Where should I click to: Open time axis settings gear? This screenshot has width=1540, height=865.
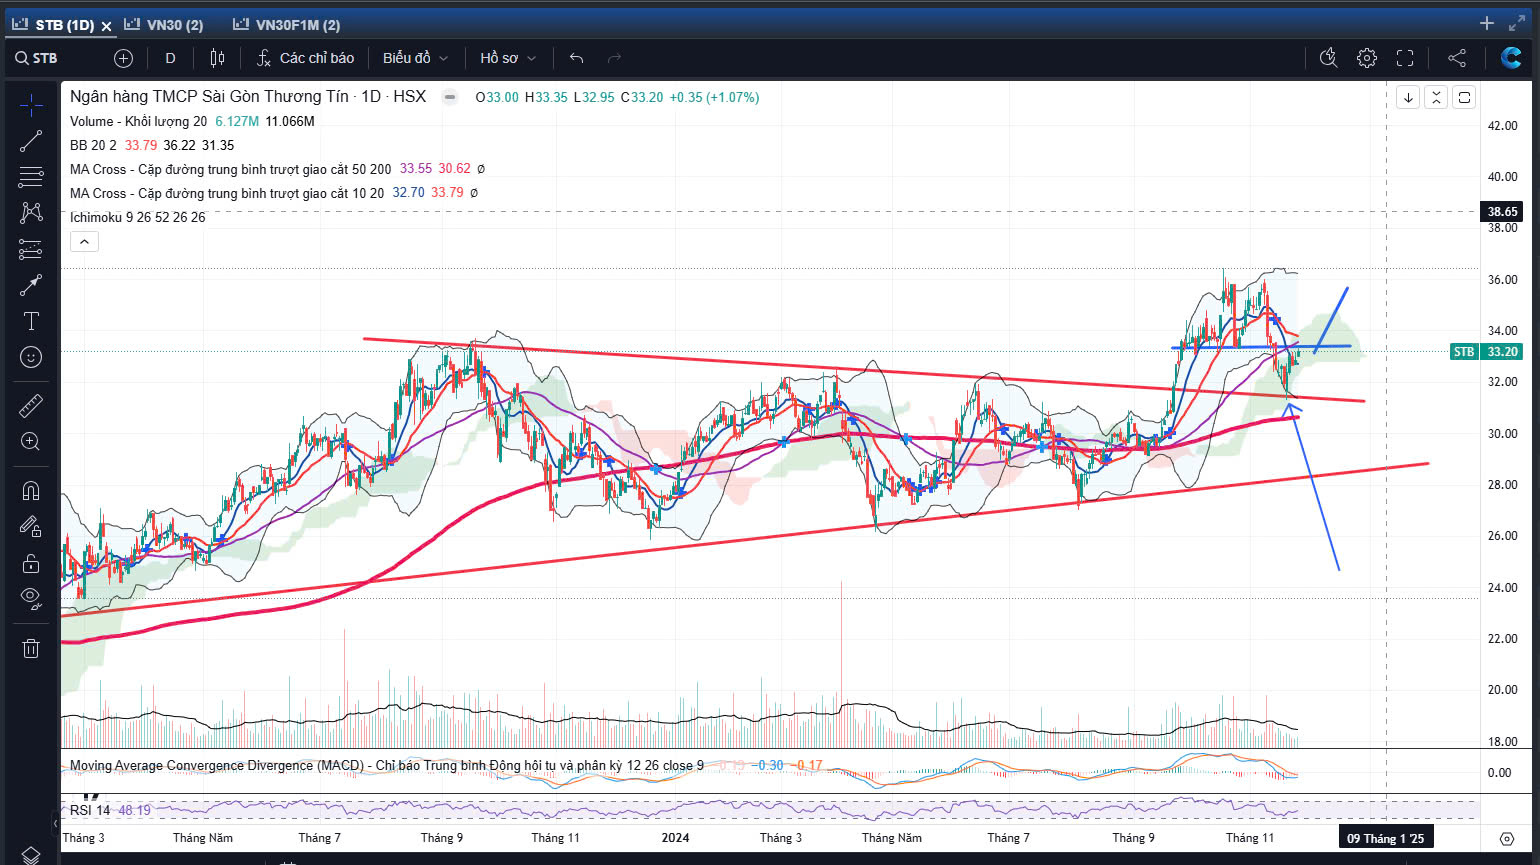(1507, 838)
